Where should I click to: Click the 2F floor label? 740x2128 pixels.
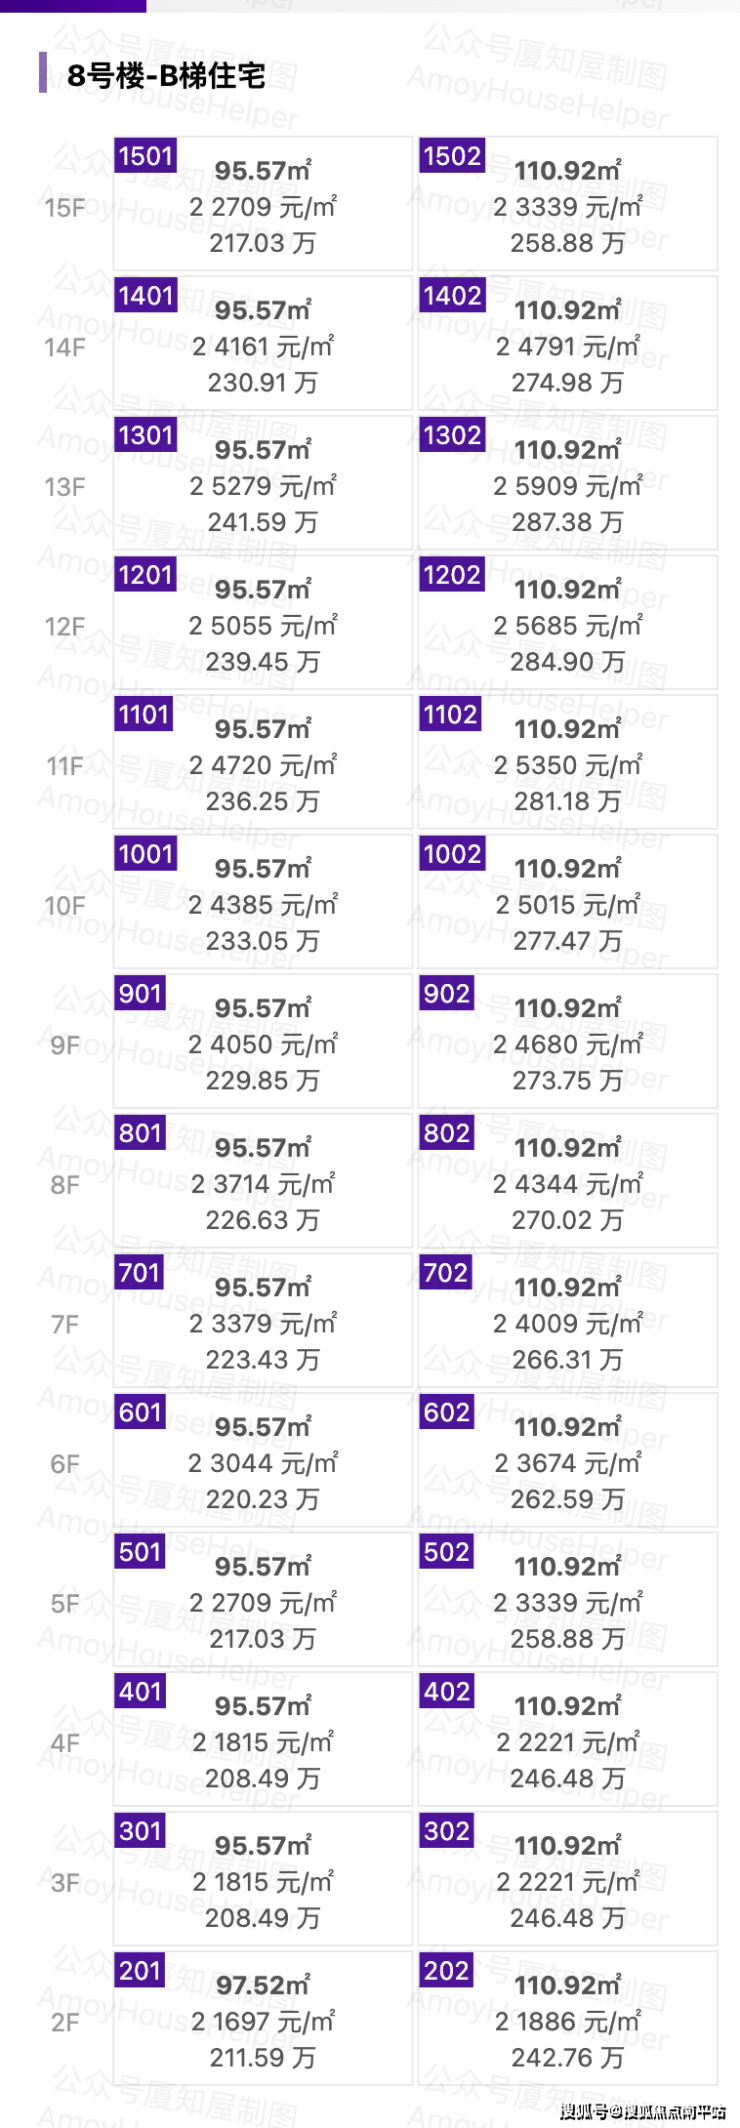pyautogui.click(x=65, y=2023)
